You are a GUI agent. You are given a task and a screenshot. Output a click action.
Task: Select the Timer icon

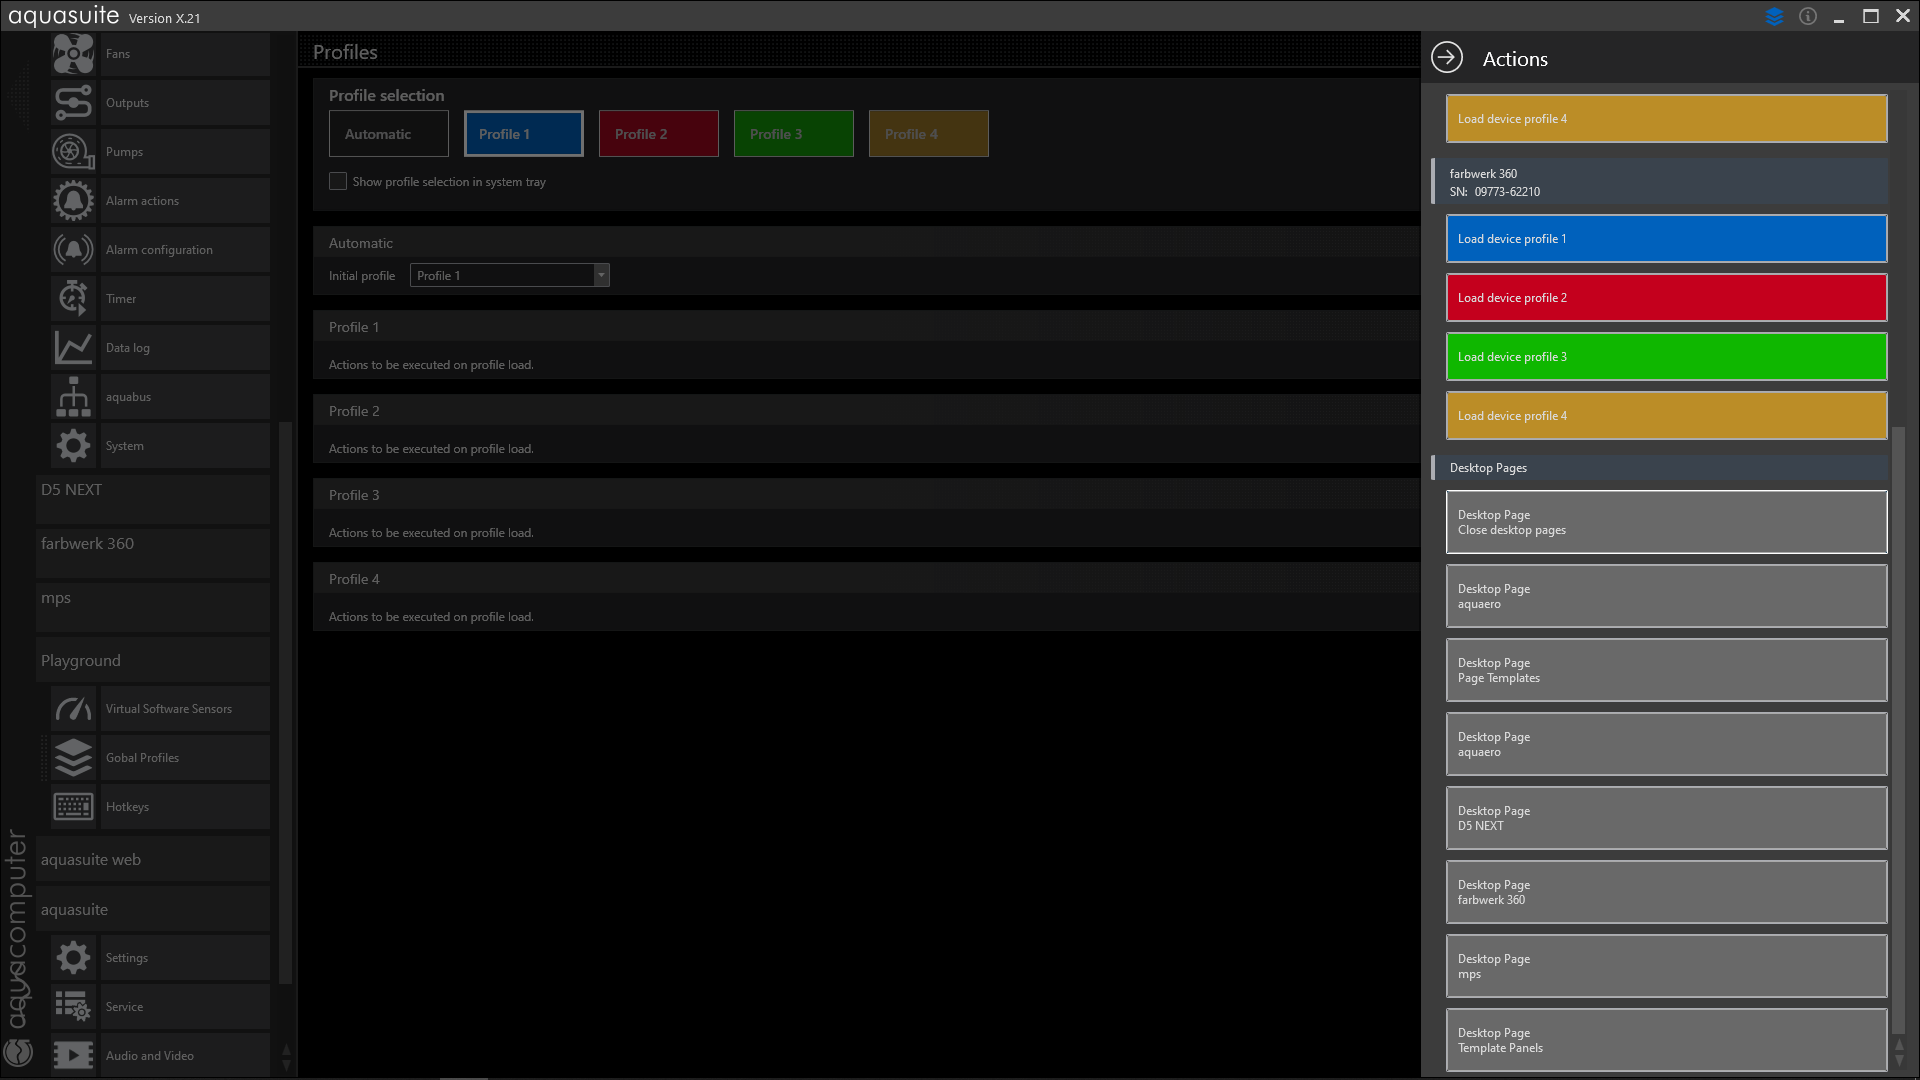point(73,299)
